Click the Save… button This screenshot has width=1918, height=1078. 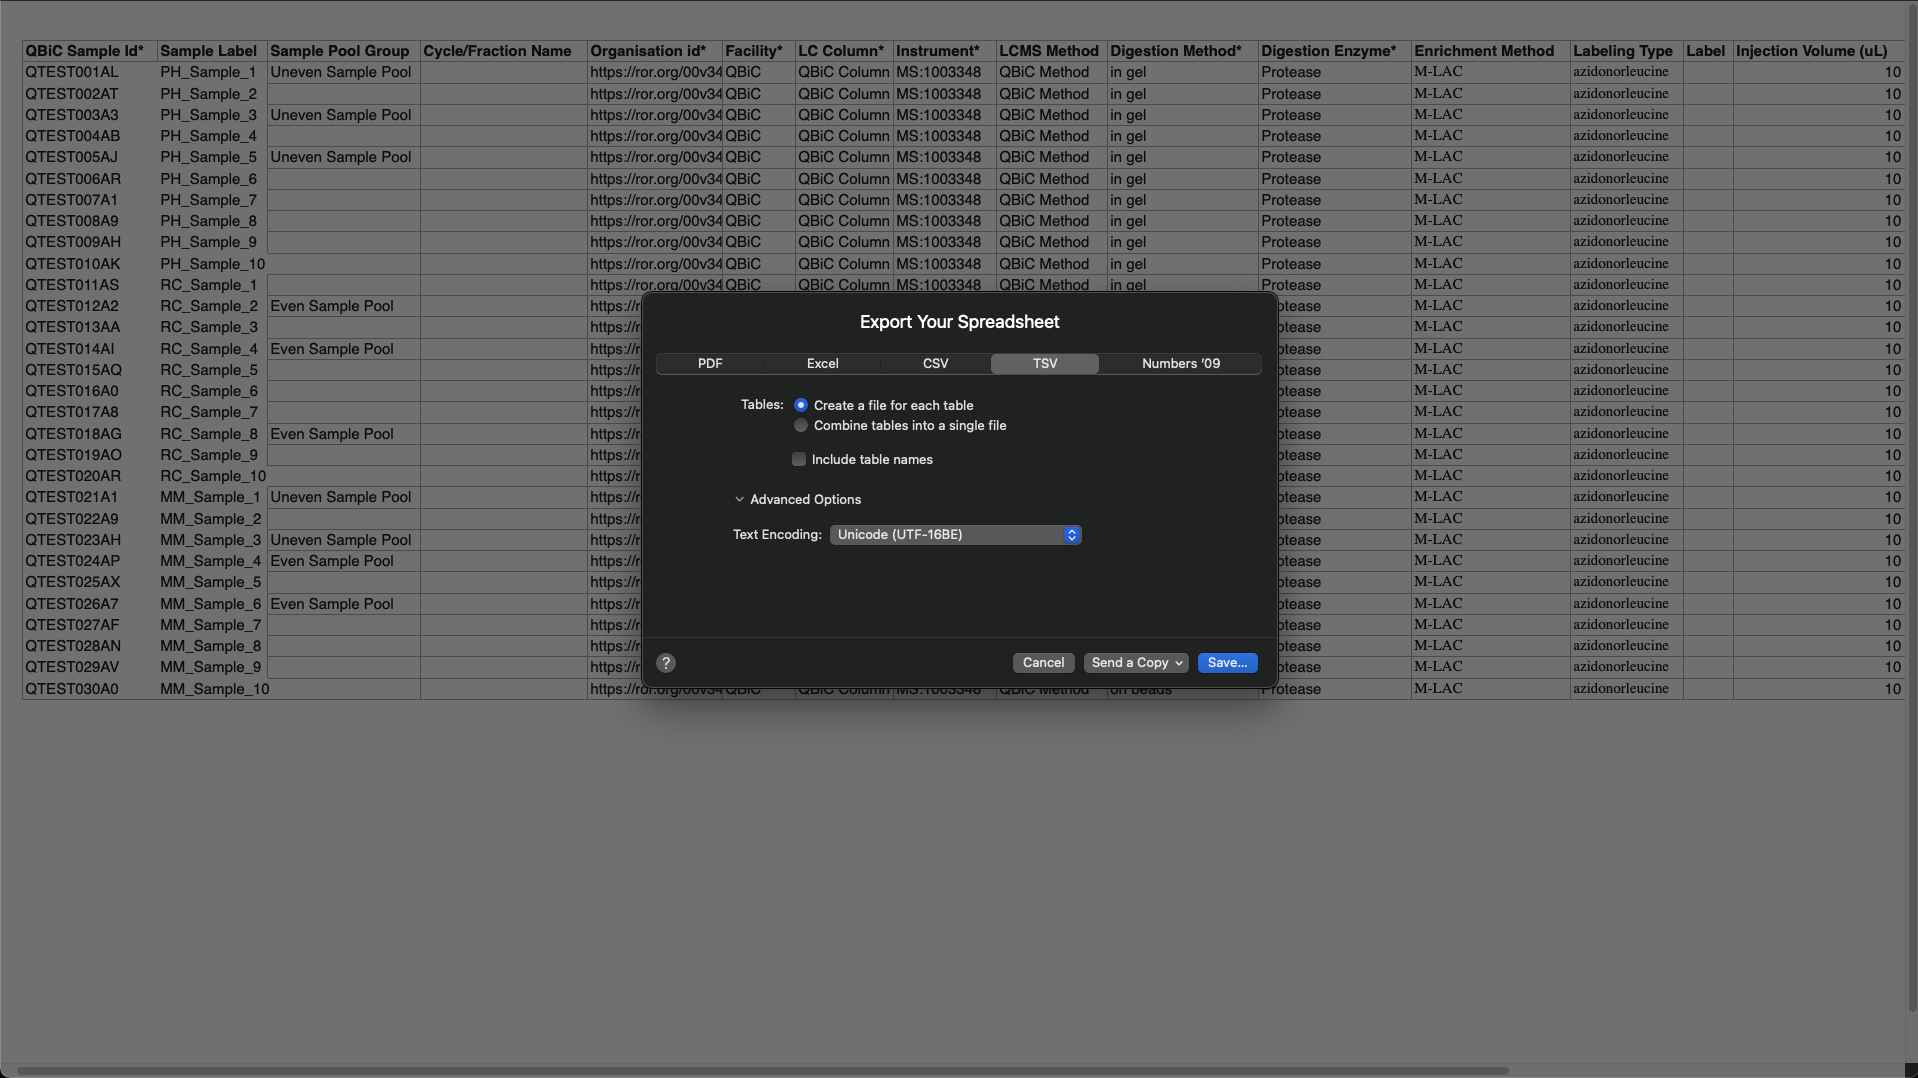click(1227, 663)
